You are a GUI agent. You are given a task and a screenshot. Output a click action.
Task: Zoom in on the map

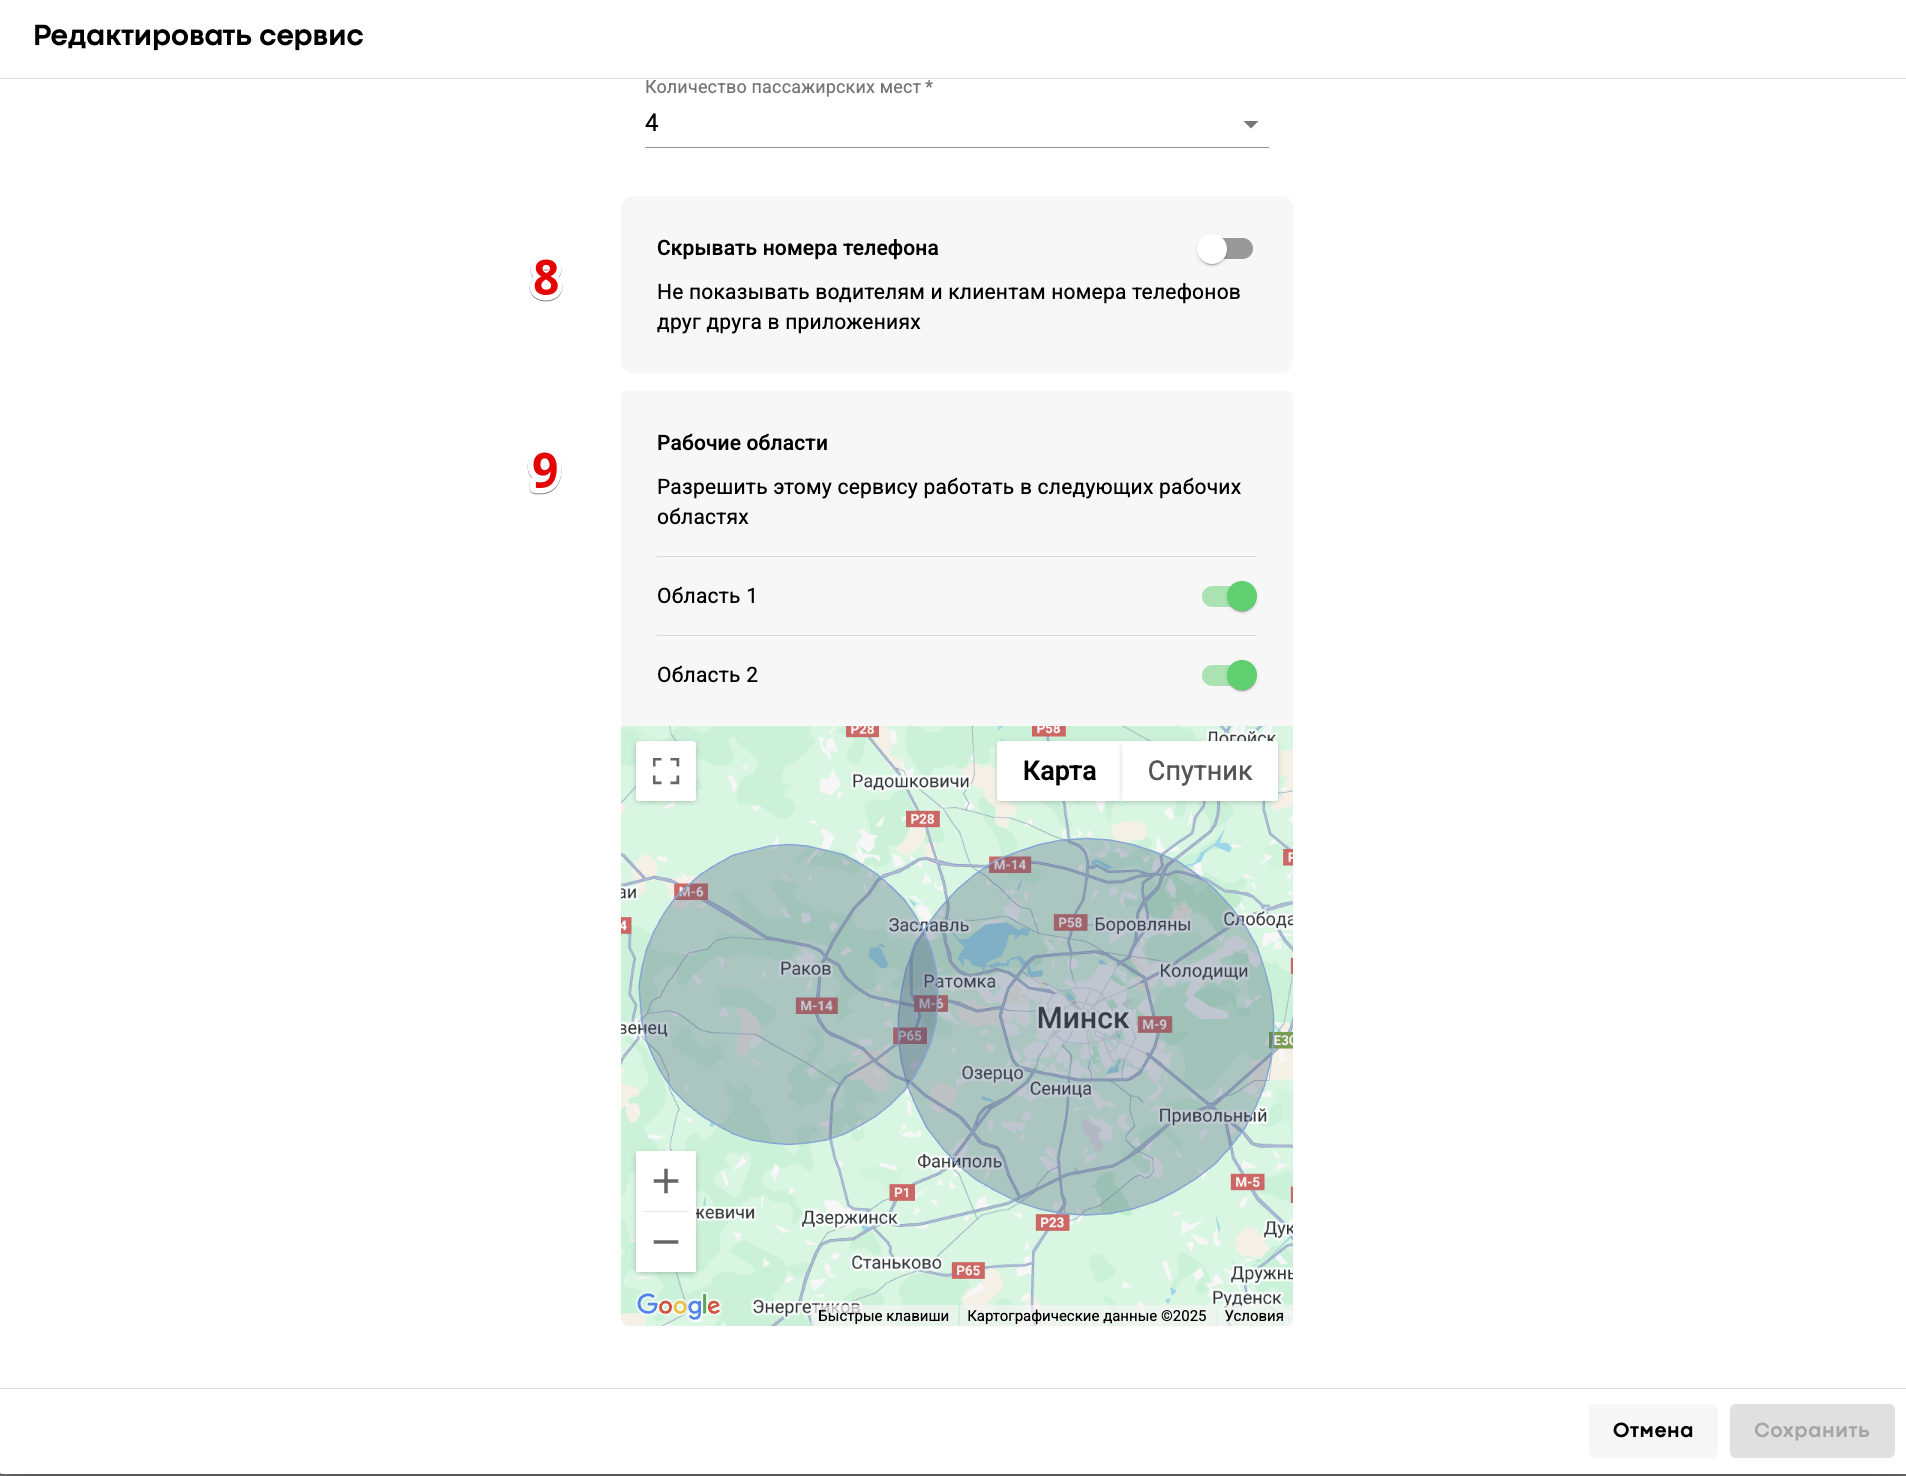tap(666, 1181)
